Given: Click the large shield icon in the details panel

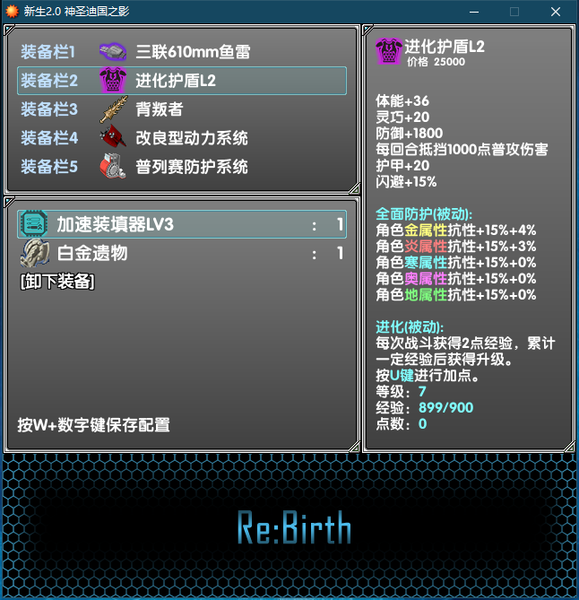Looking at the screenshot, I should click(x=389, y=51).
